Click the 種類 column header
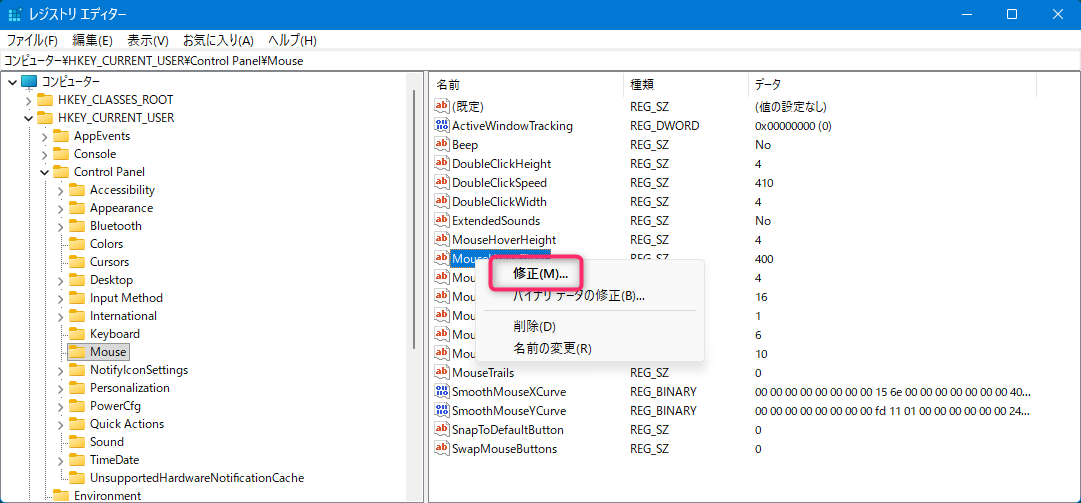The image size is (1081, 503). tap(641, 84)
